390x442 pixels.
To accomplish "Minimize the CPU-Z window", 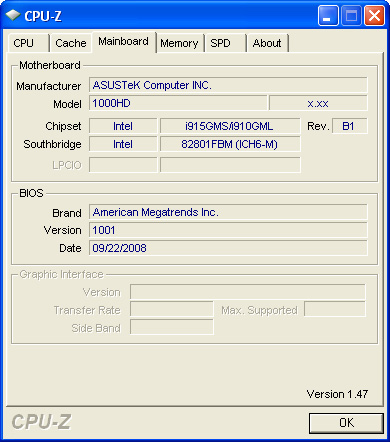I will [328, 16].
